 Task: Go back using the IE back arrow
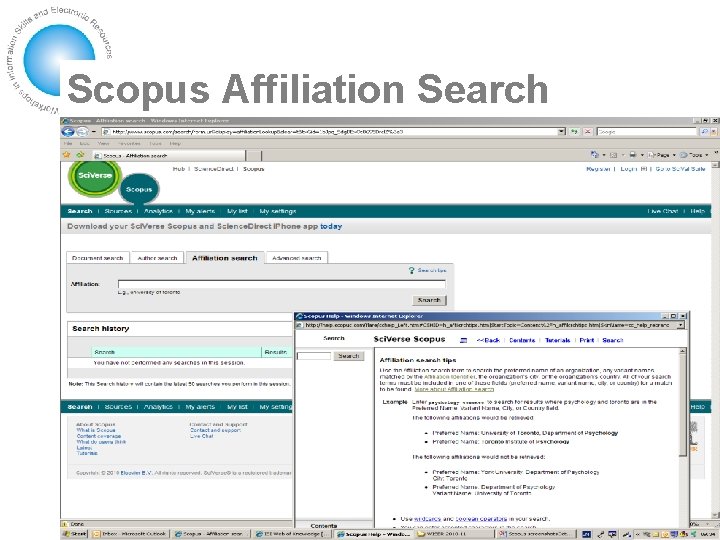[x=68, y=132]
